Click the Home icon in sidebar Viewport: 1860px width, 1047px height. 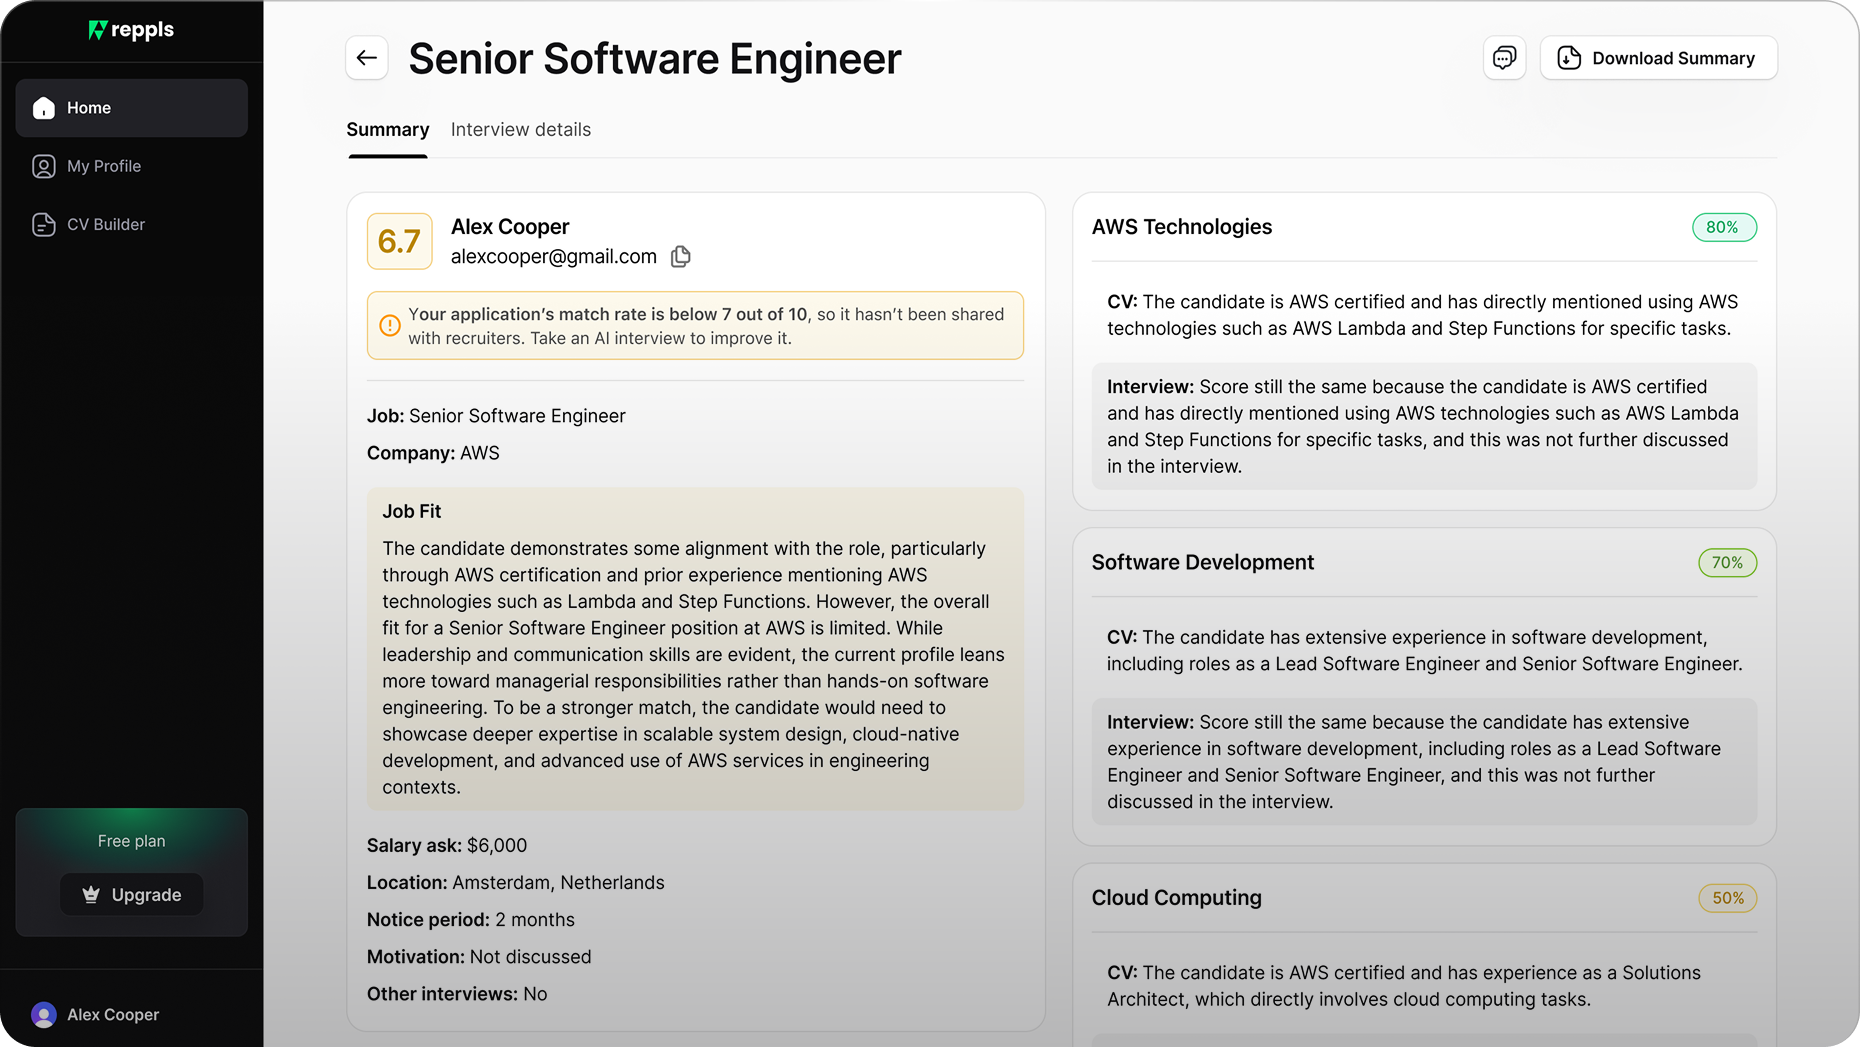[x=44, y=108]
